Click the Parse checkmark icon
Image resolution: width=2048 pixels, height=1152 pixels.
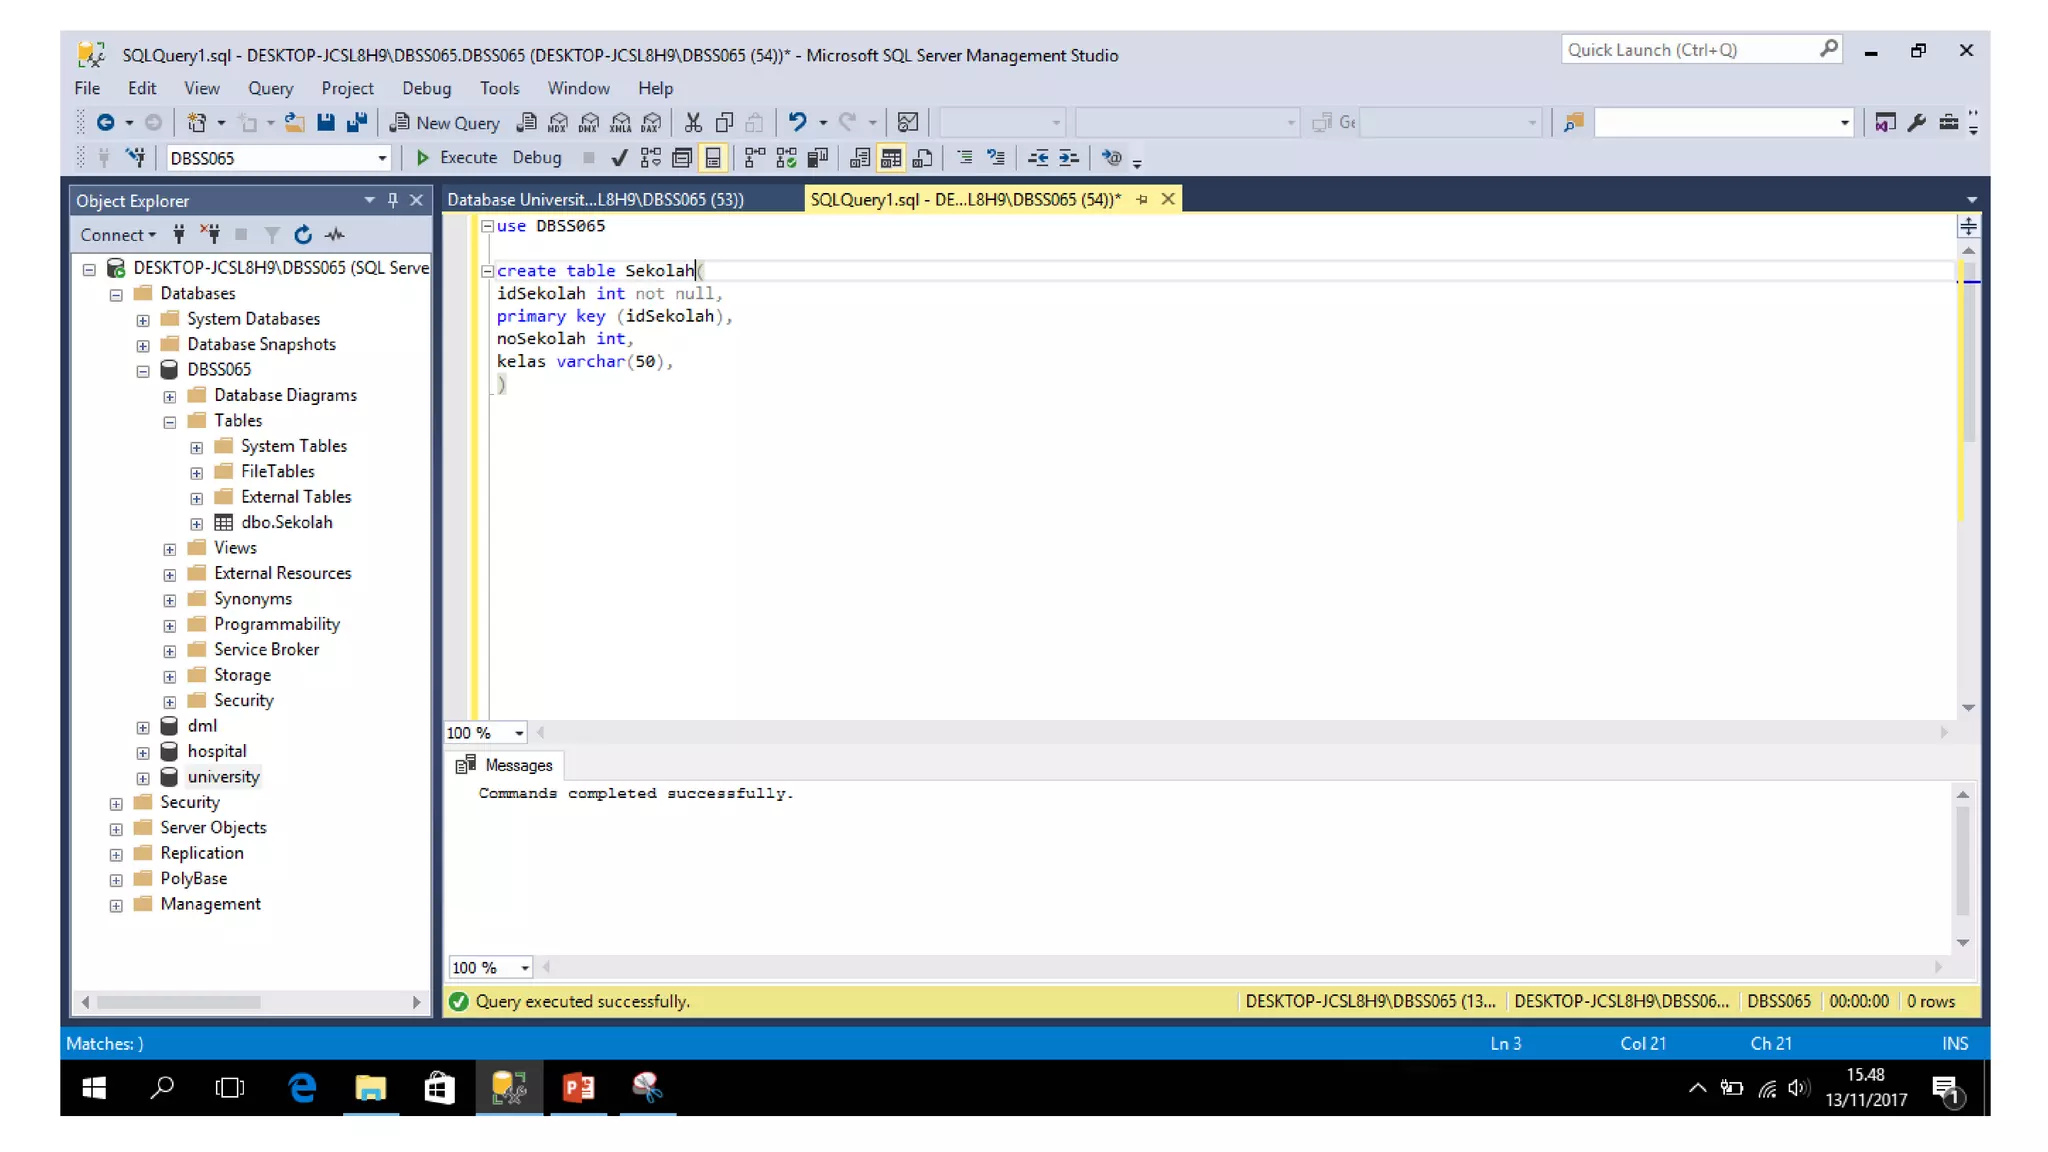[x=619, y=157]
